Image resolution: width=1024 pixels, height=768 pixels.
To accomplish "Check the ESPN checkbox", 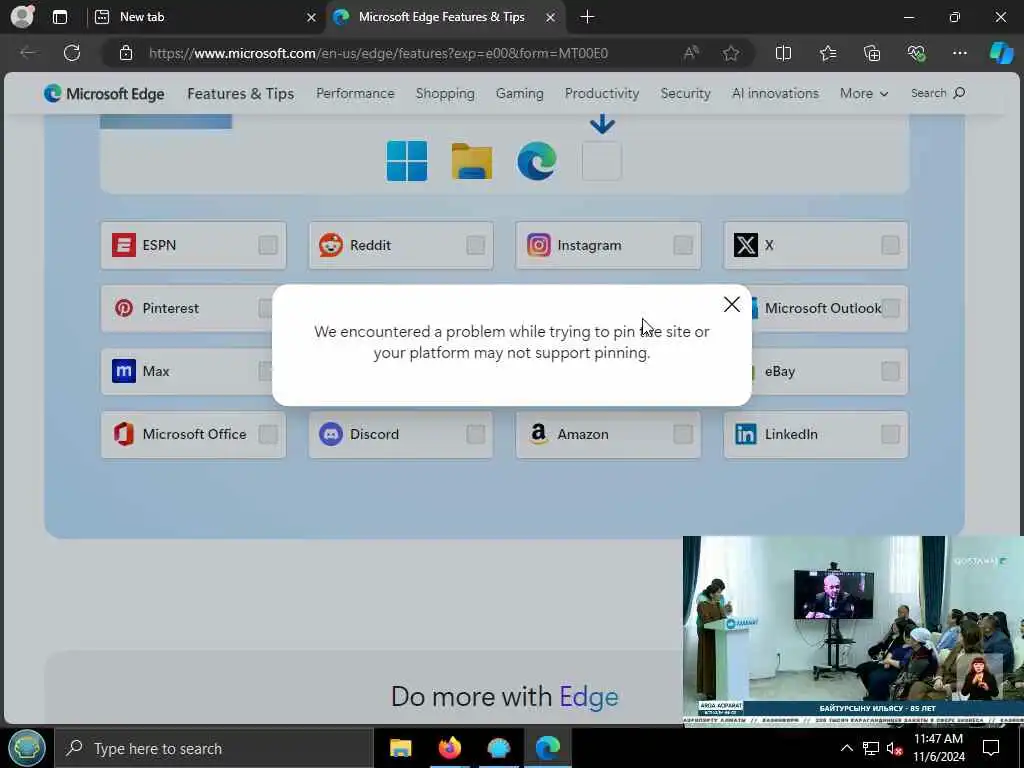I will (268, 246).
